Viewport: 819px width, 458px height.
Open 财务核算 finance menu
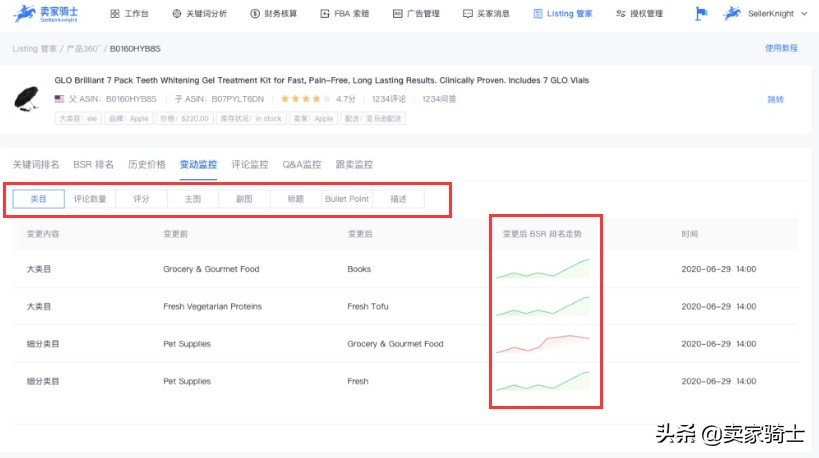tap(274, 14)
